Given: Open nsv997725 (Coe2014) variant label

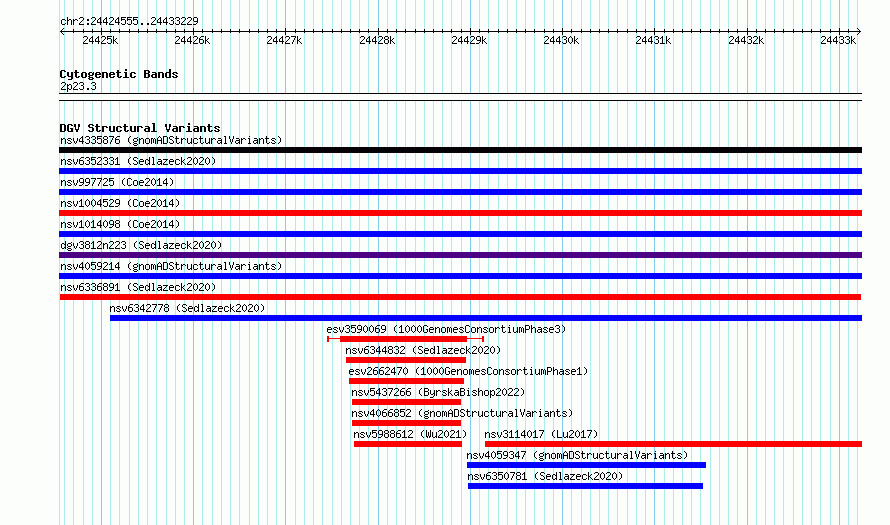Looking at the screenshot, I should tap(117, 182).
